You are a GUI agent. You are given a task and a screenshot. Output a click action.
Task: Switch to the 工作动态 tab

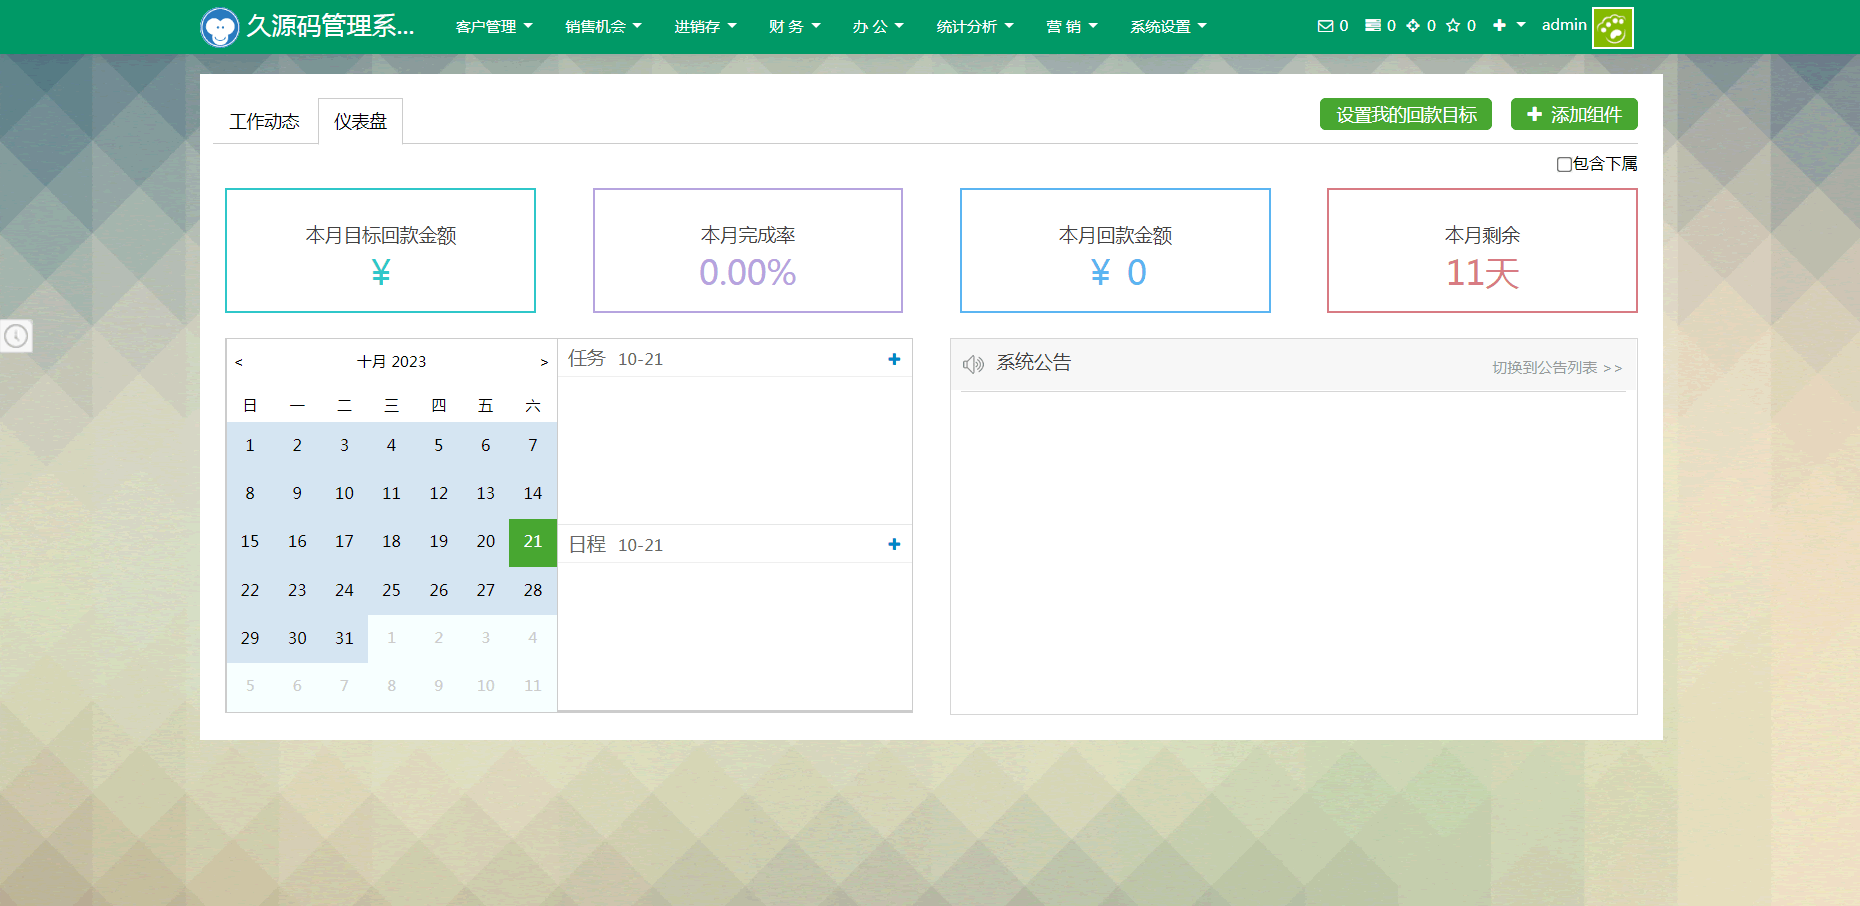[x=264, y=122]
